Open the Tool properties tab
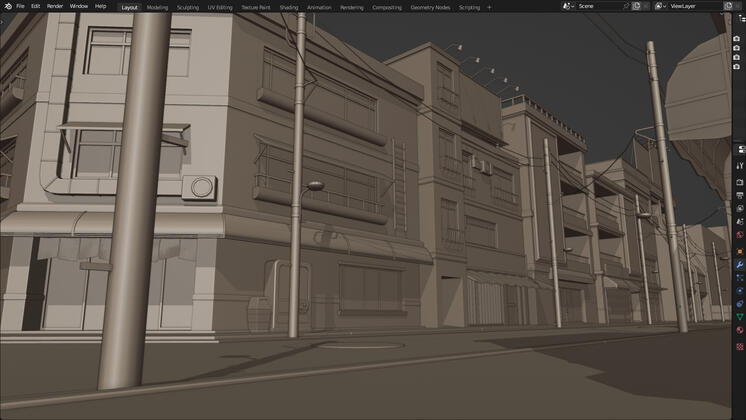 coord(740,166)
